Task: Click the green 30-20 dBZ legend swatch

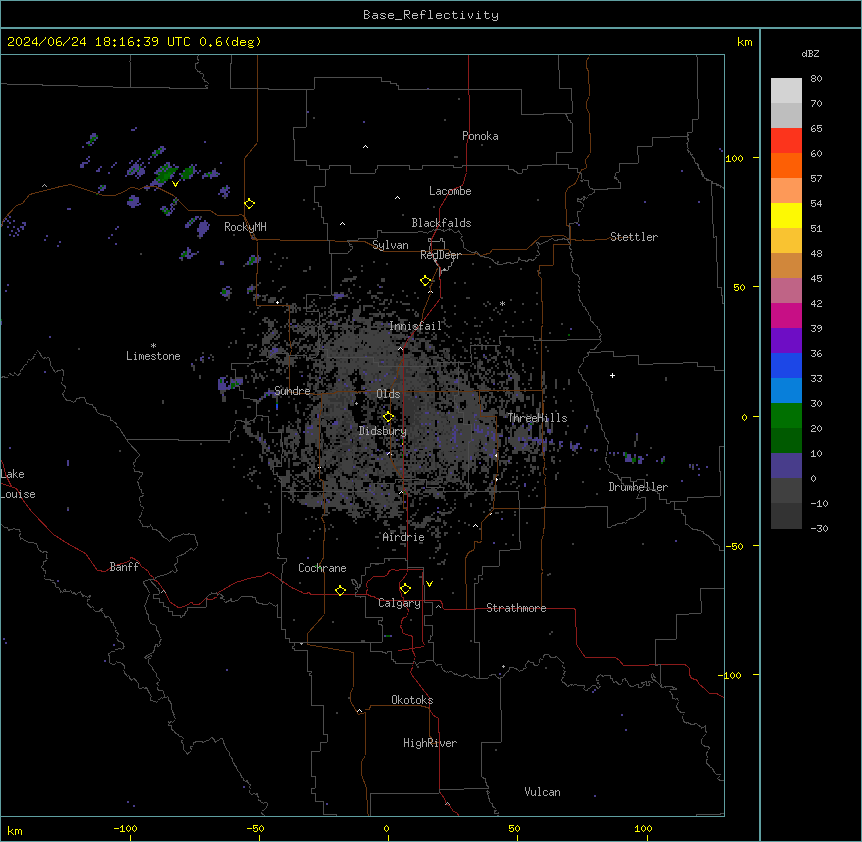Action: (786, 416)
